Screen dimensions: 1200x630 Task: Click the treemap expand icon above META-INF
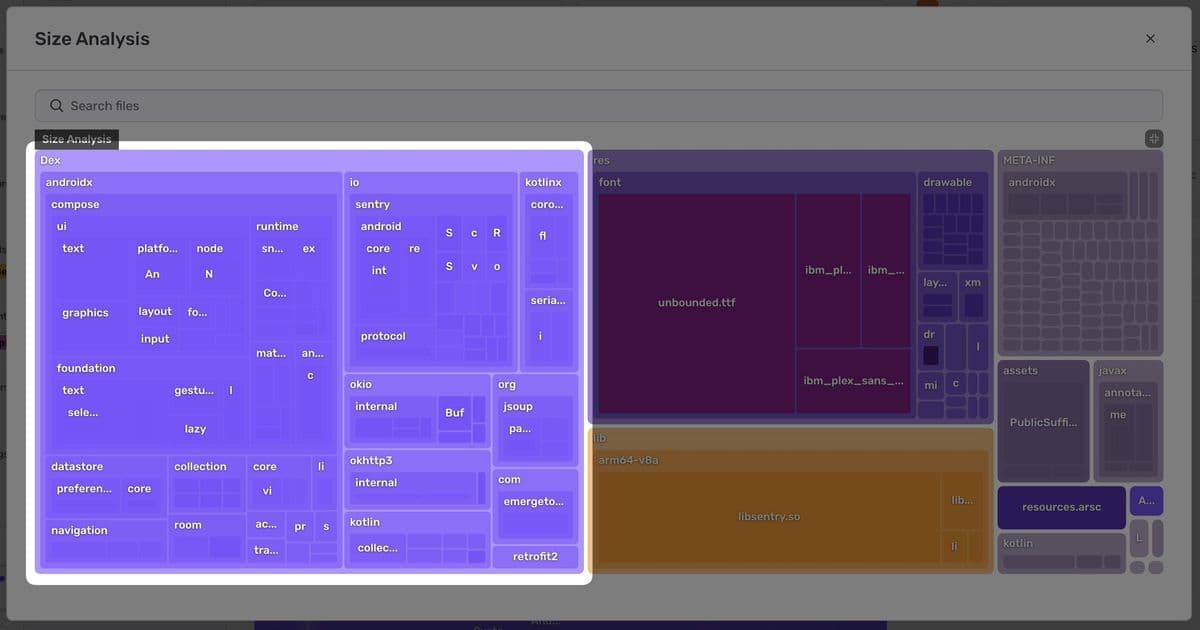pos(1154,139)
